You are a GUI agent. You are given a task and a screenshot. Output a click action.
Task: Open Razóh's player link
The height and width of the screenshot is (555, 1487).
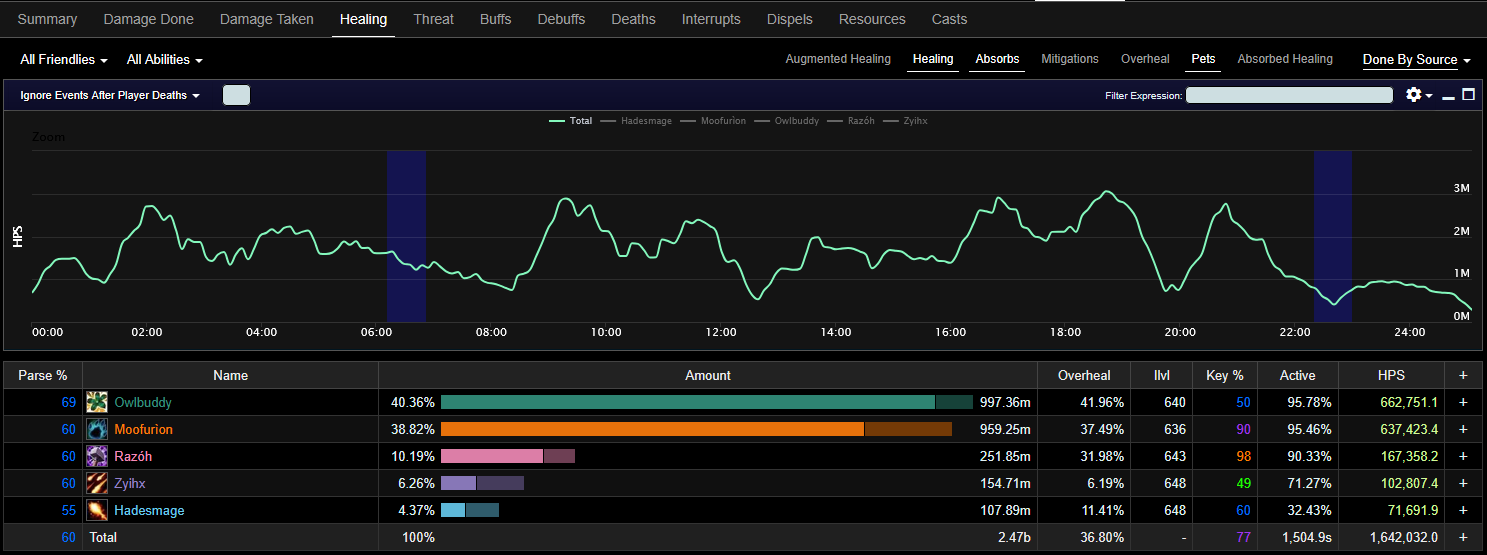tap(134, 456)
